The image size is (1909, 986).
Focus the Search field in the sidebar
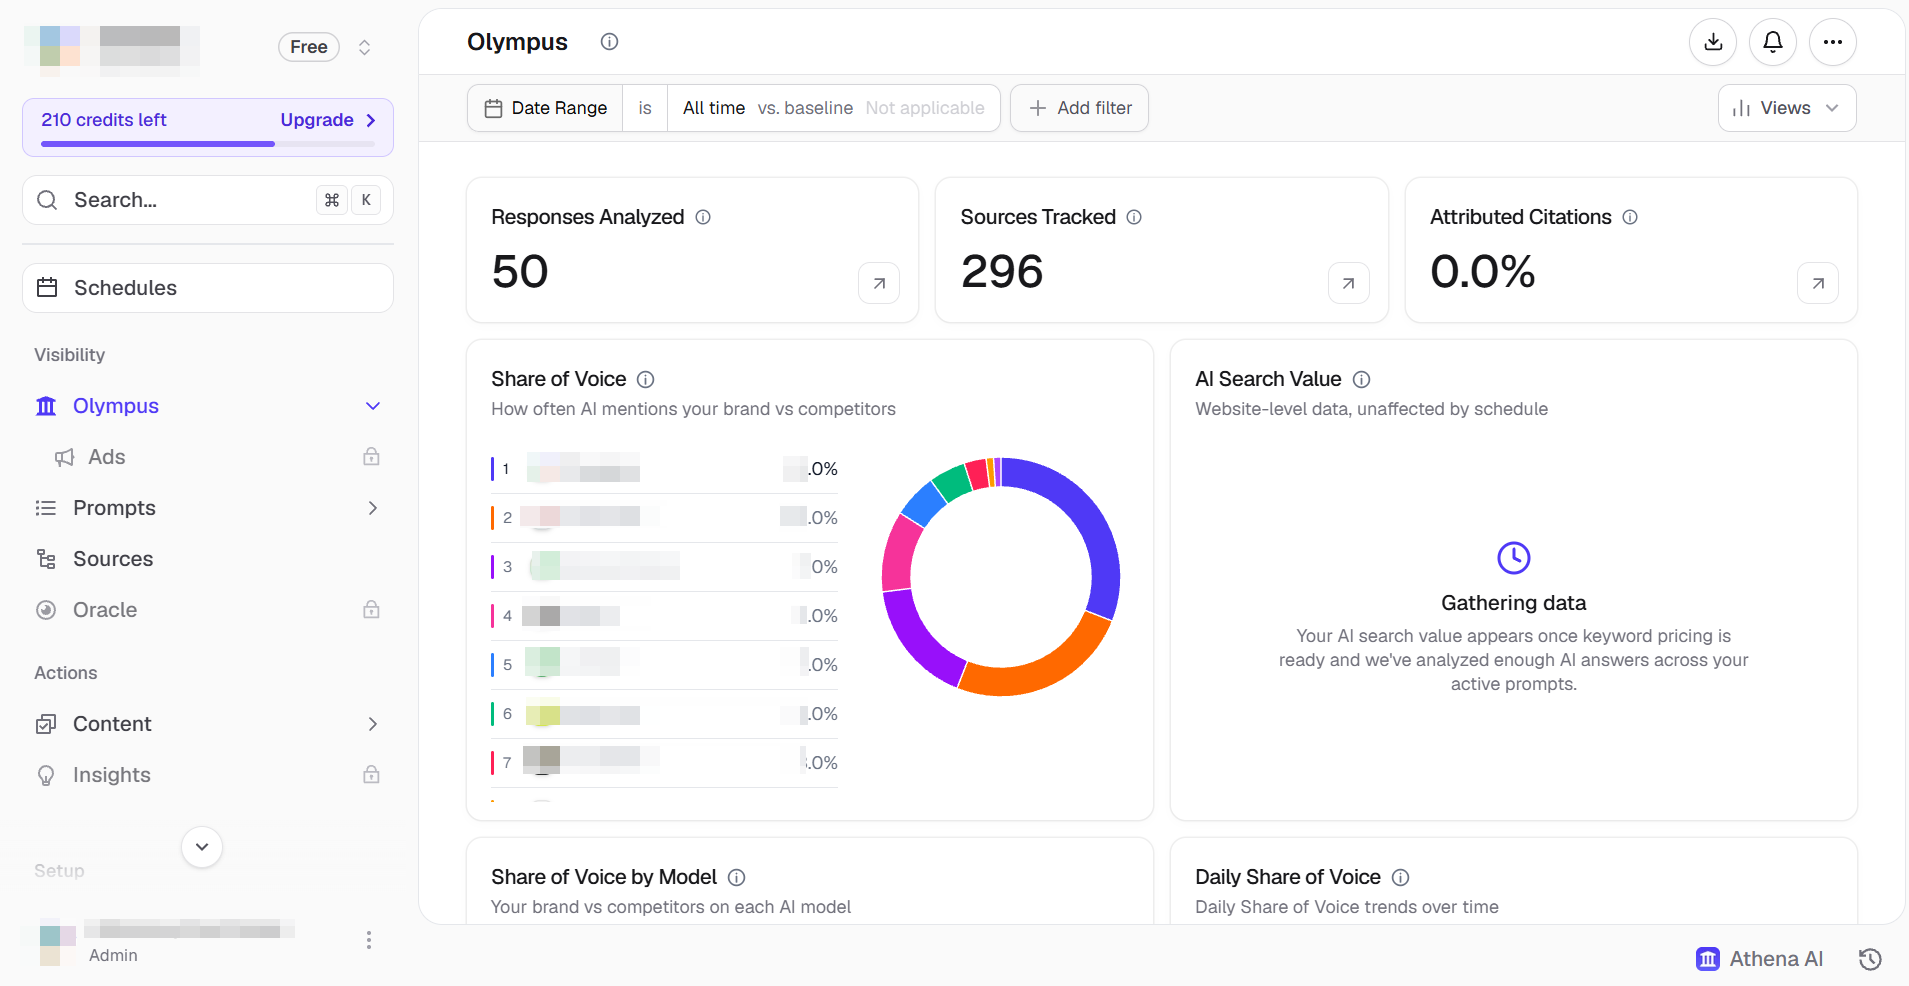point(208,200)
